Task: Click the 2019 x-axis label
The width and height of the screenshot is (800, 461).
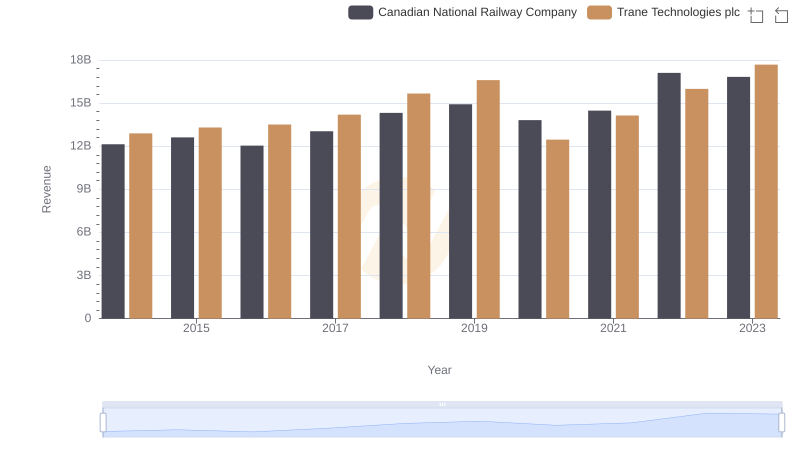Action: 474,328
